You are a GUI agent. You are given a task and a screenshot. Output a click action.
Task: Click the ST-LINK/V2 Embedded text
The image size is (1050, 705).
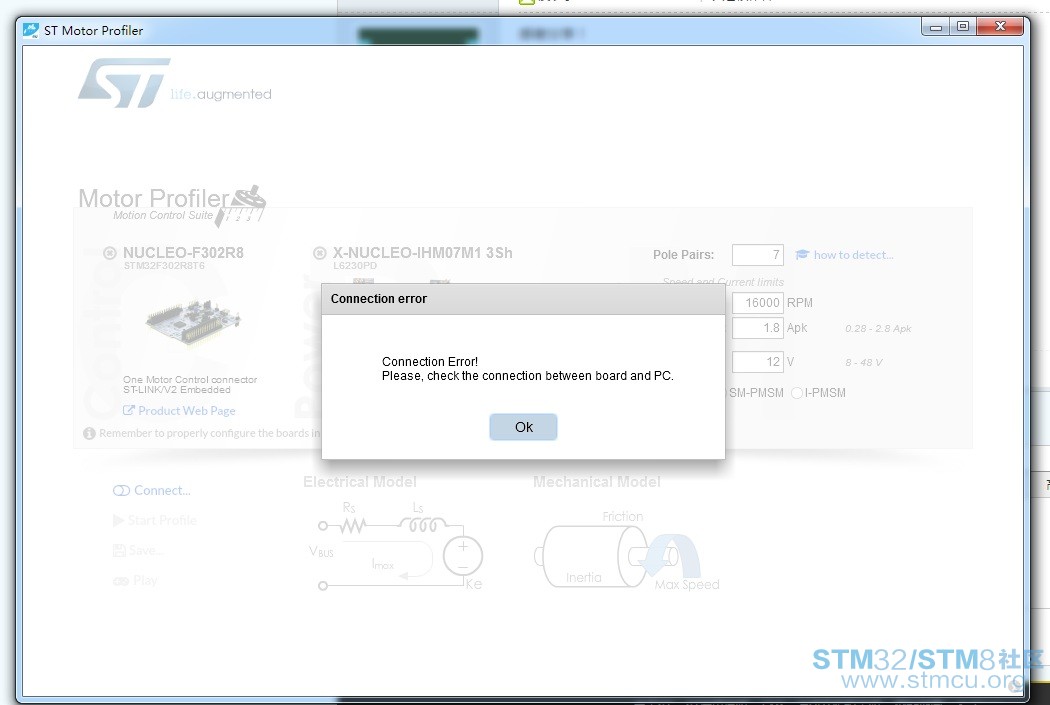pyautogui.click(x=177, y=390)
